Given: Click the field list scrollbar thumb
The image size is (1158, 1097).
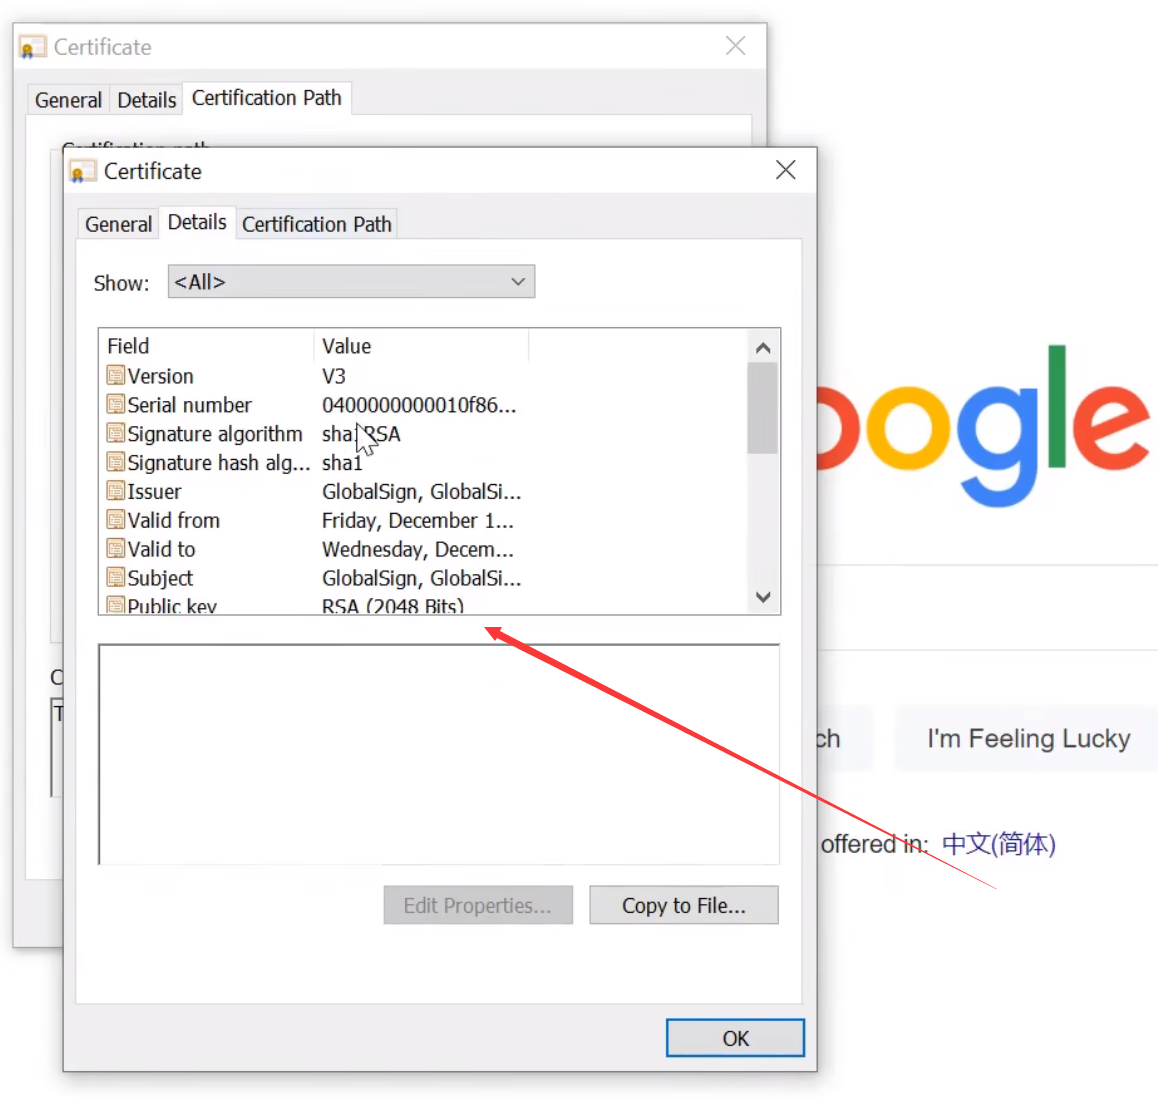Looking at the screenshot, I should click(762, 408).
